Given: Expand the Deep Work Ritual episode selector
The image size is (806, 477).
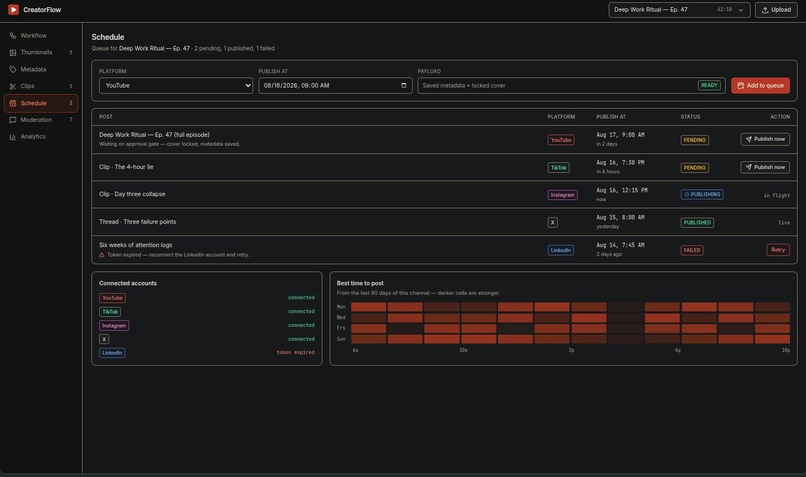Looking at the screenshot, I should [x=679, y=10].
